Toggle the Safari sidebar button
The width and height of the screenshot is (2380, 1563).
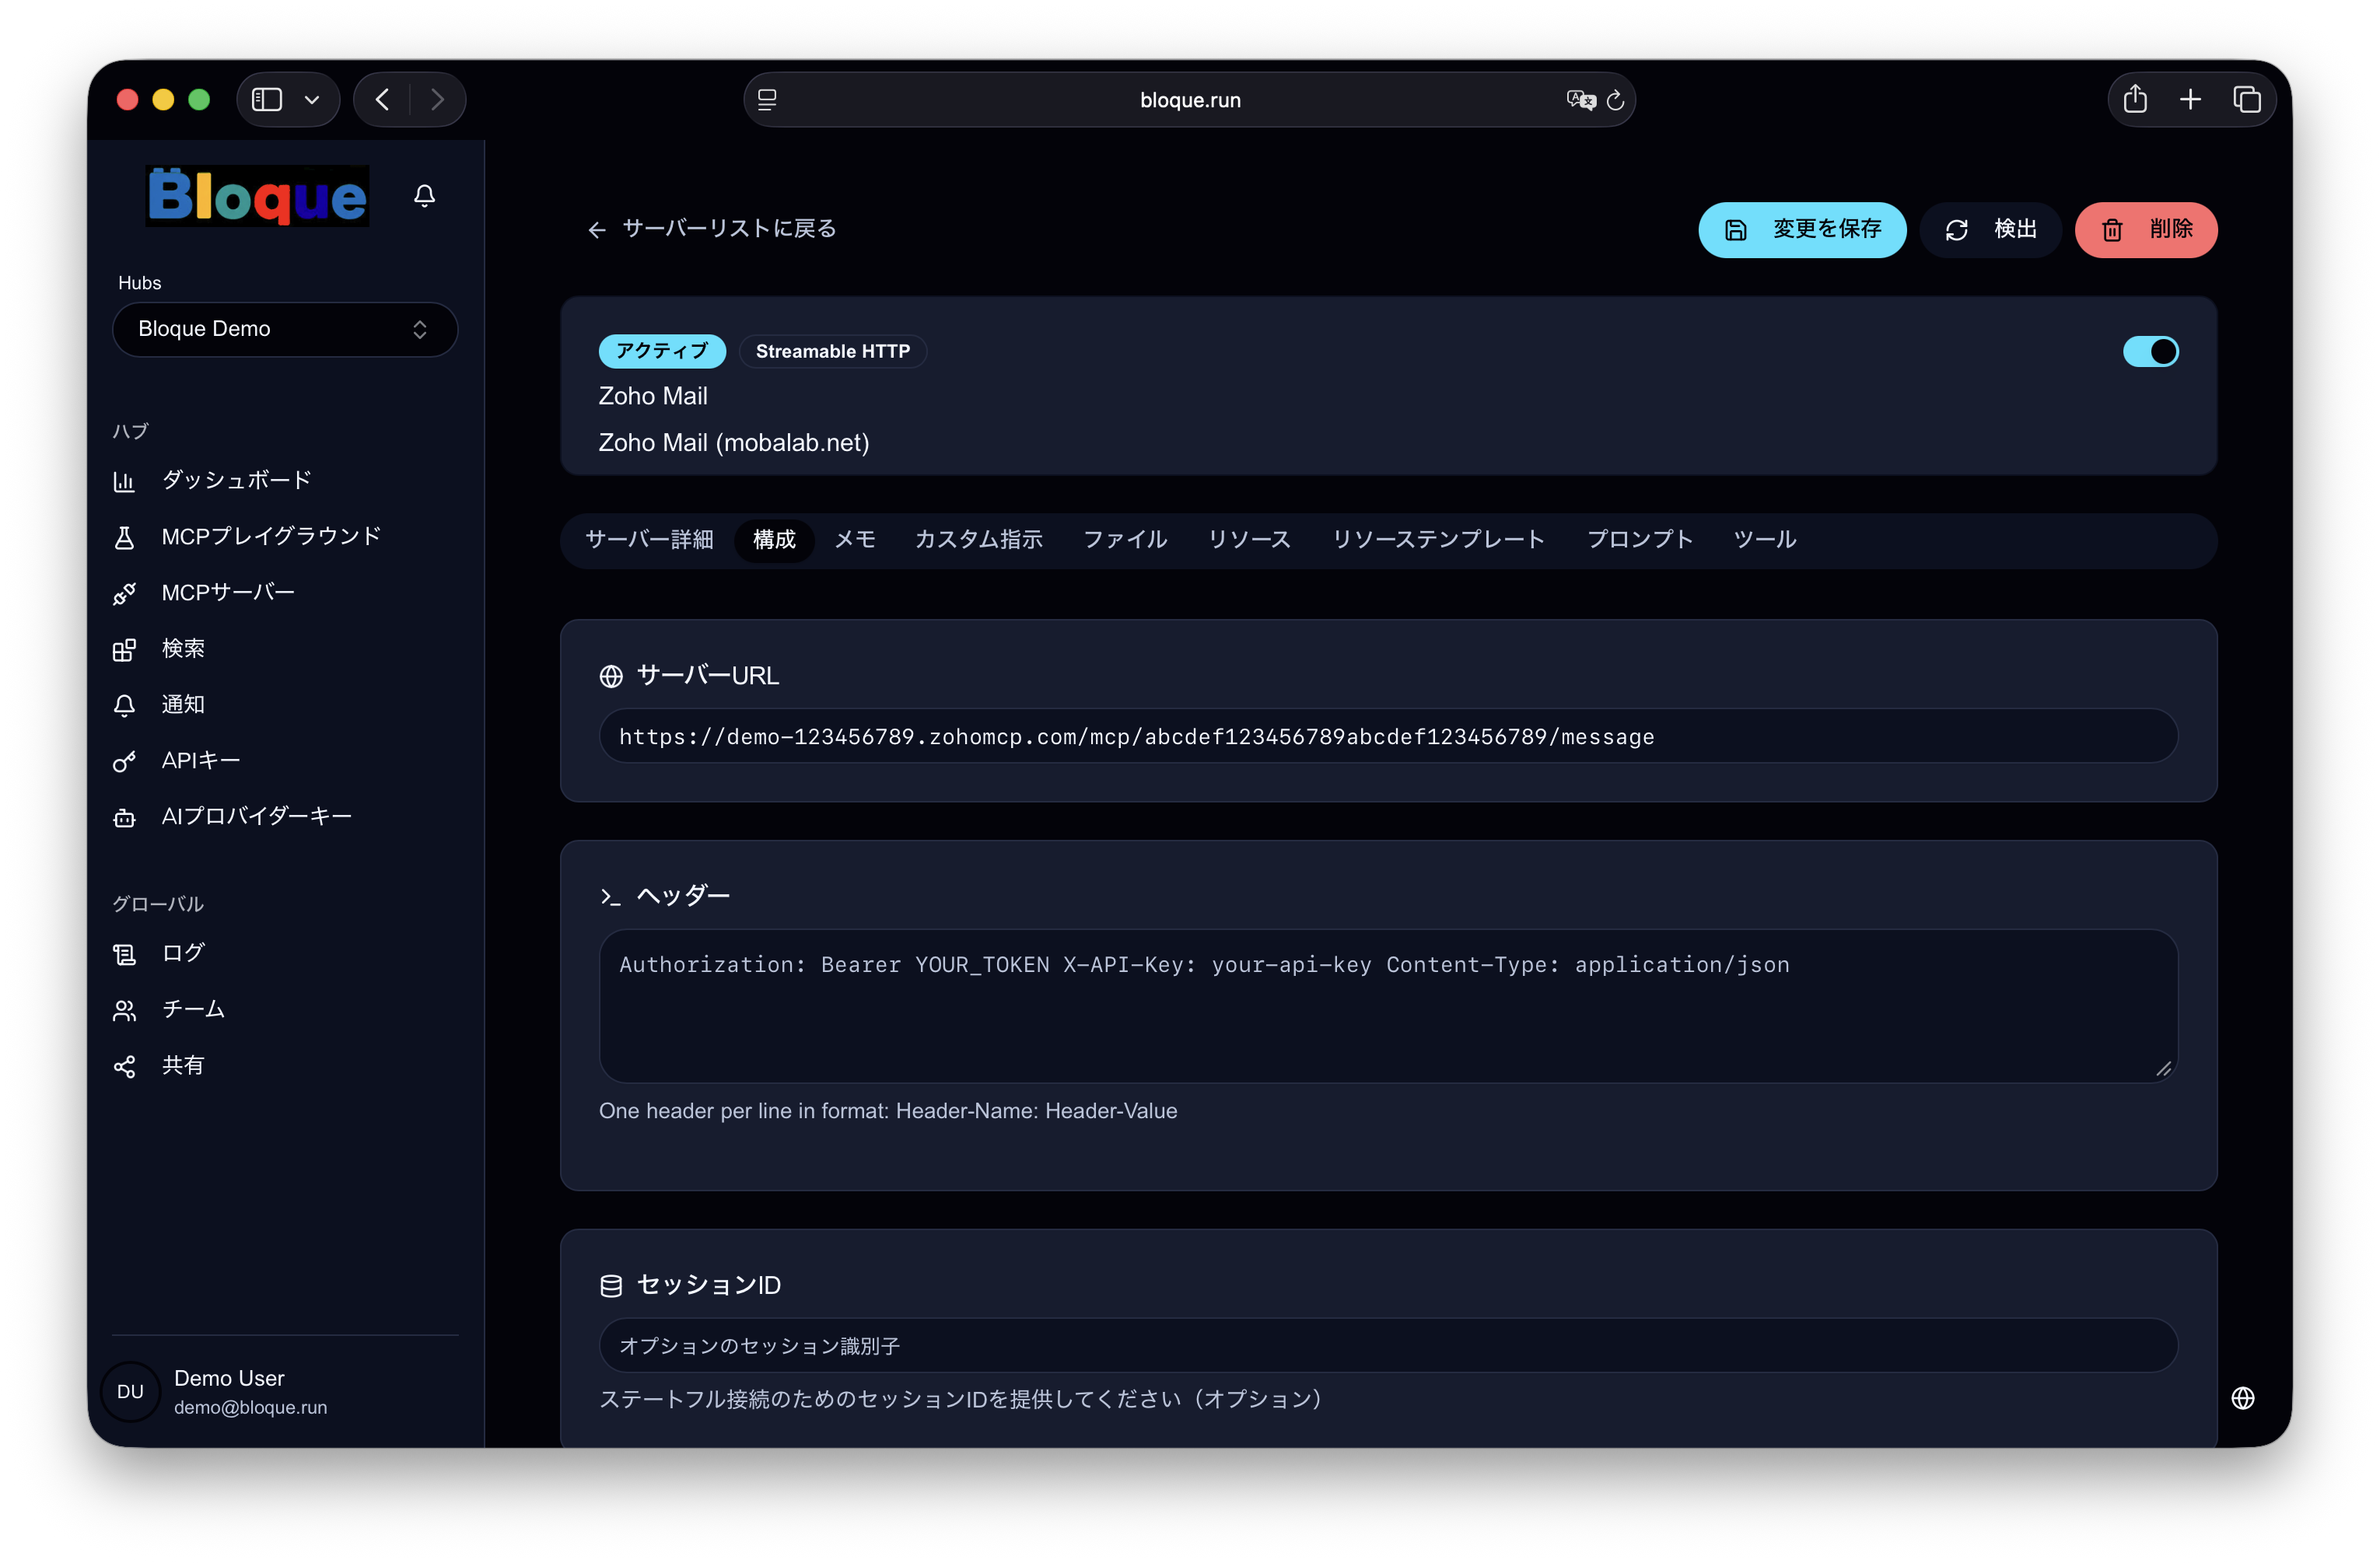[x=267, y=99]
